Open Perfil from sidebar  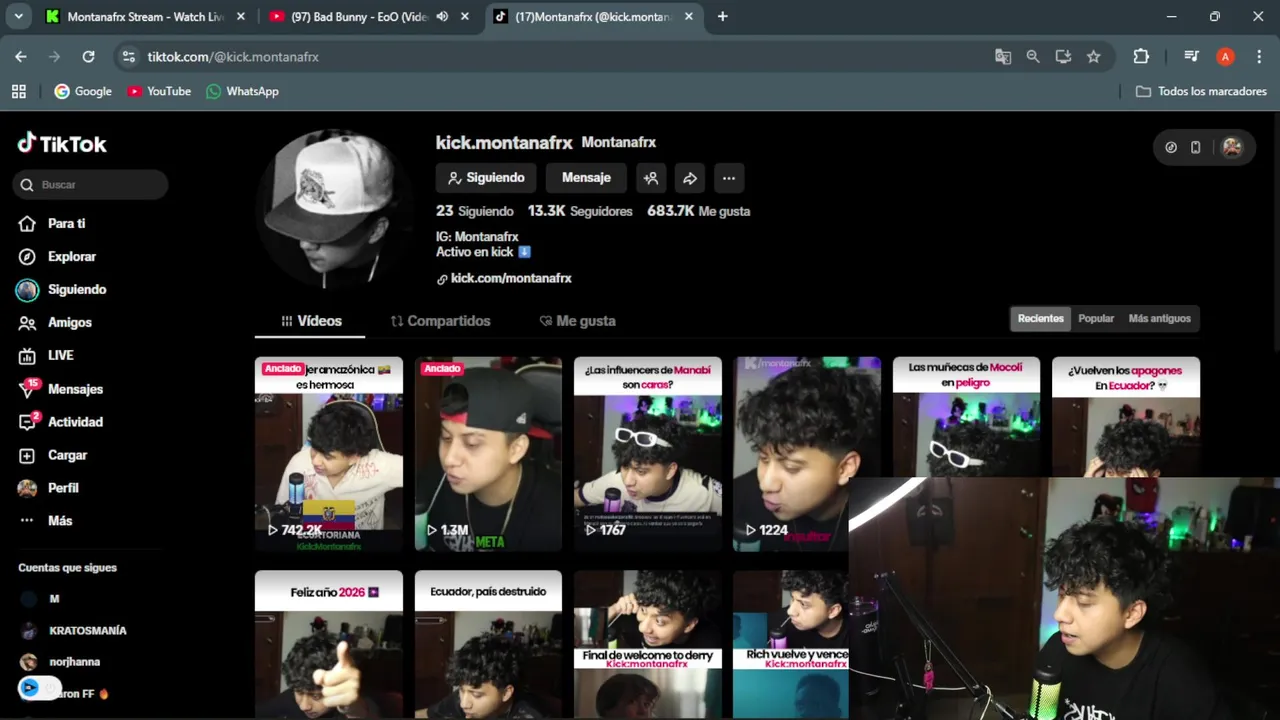[63, 488]
